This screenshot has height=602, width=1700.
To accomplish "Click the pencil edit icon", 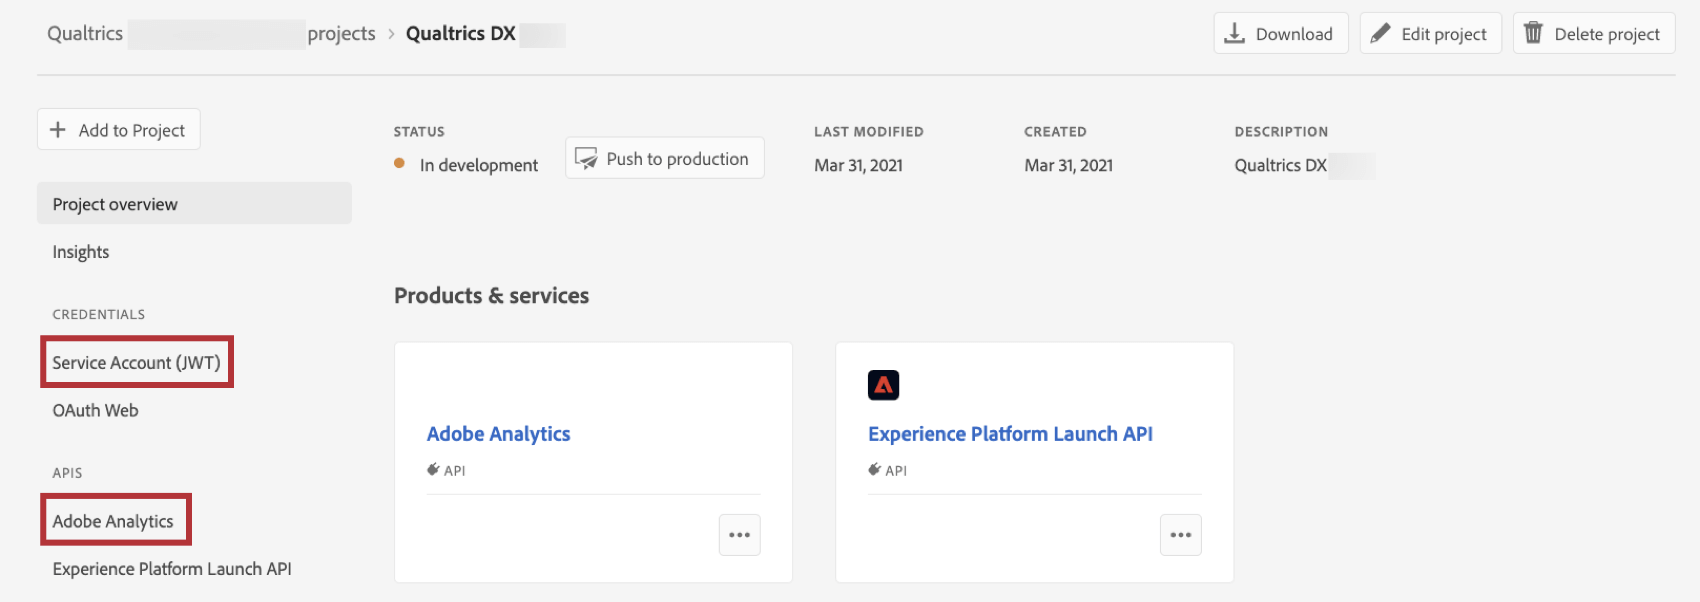I will pyautogui.click(x=1380, y=33).
